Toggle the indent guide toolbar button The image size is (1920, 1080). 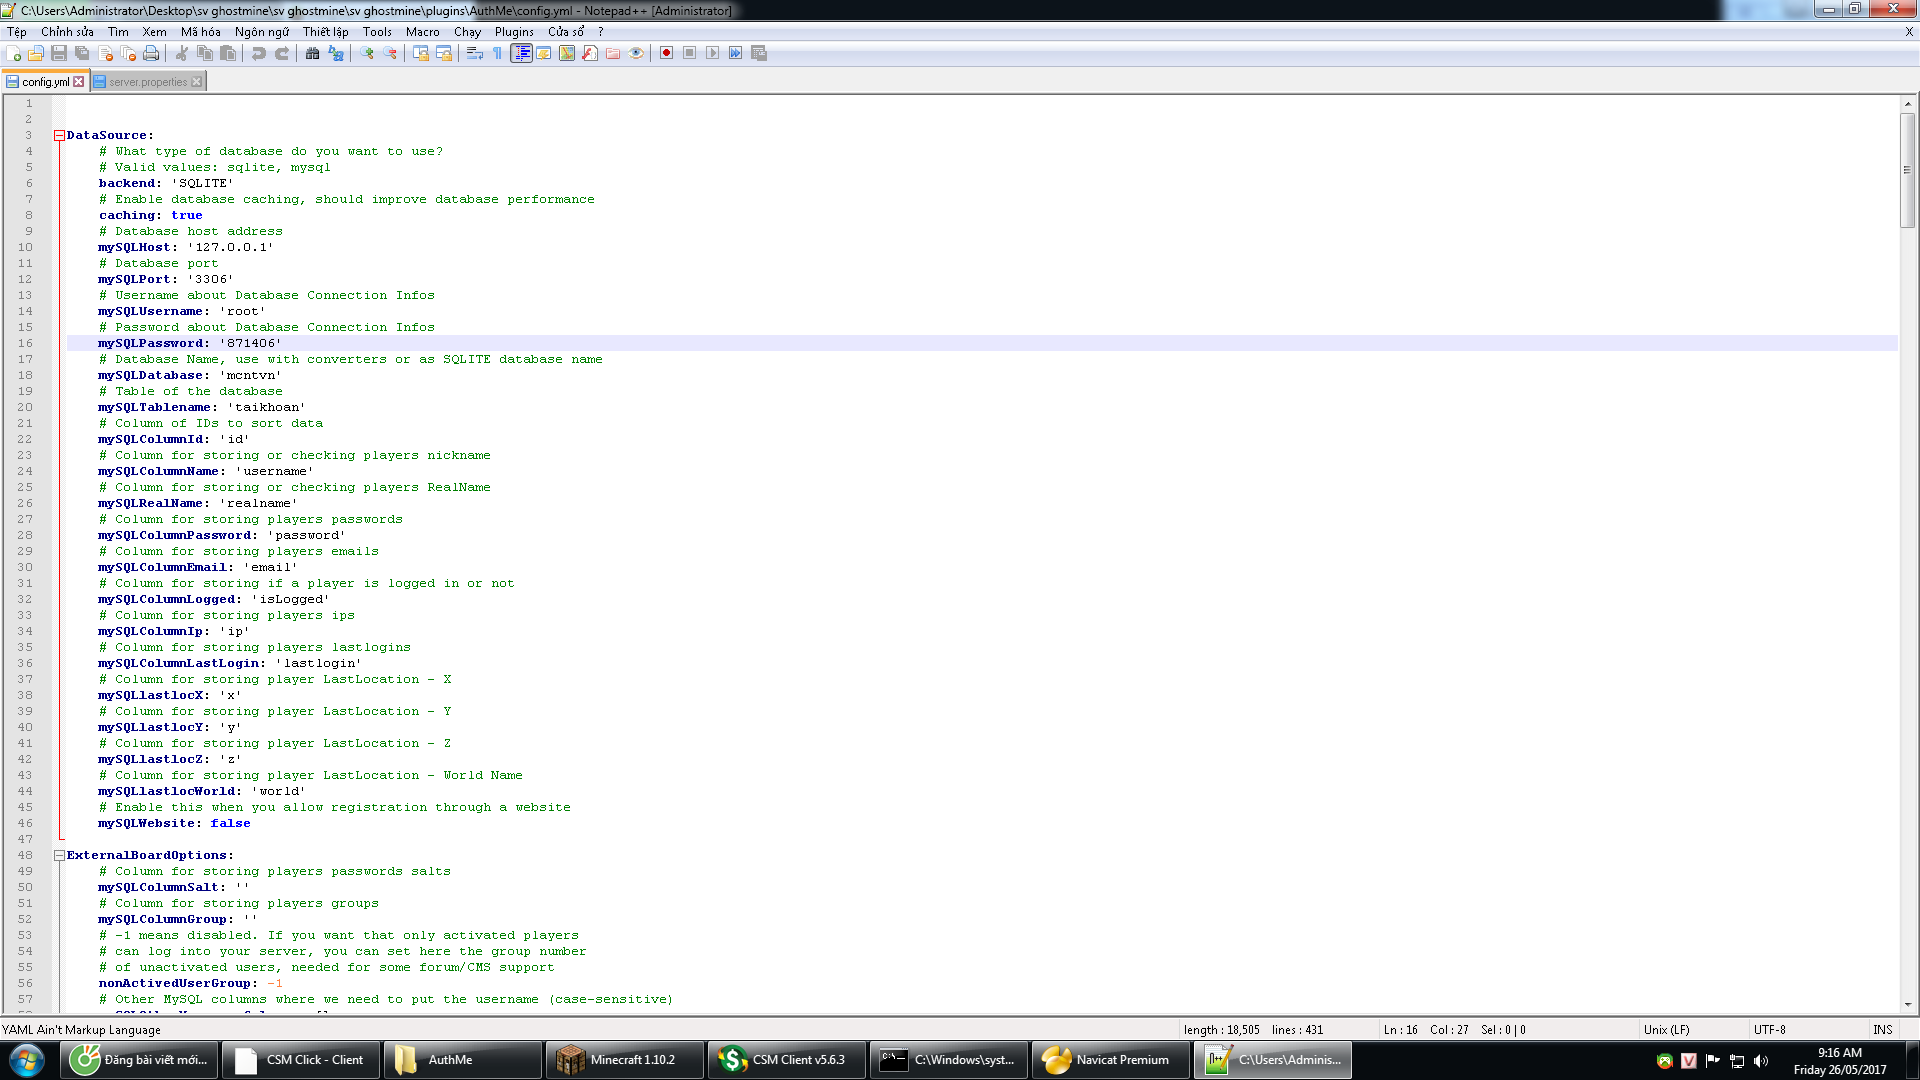click(x=521, y=53)
